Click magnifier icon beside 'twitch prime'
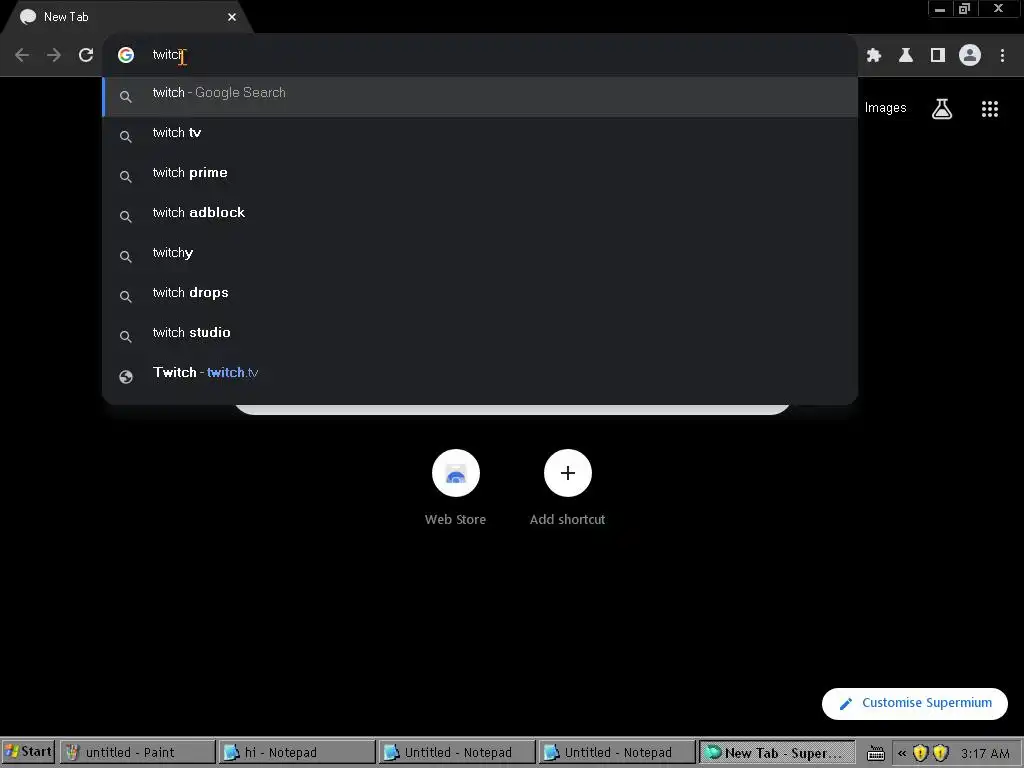 (x=126, y=177)
